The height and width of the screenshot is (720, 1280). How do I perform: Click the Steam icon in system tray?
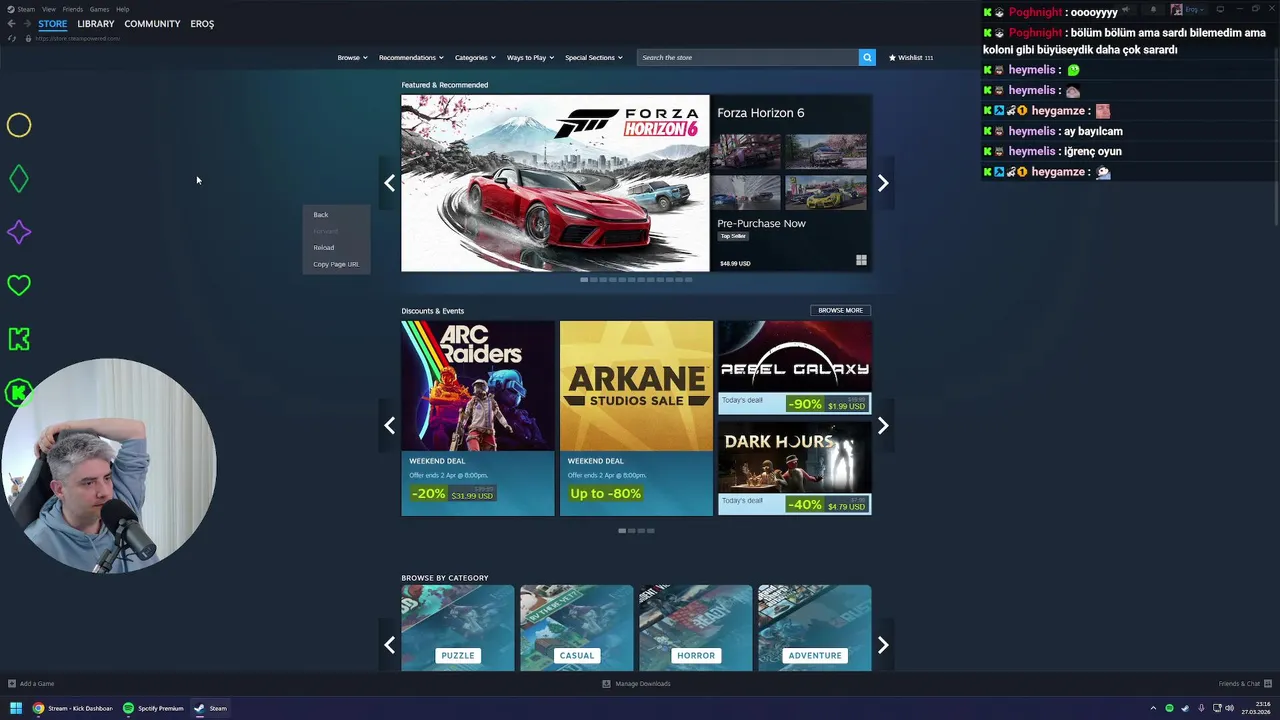tap(1185, 708)
